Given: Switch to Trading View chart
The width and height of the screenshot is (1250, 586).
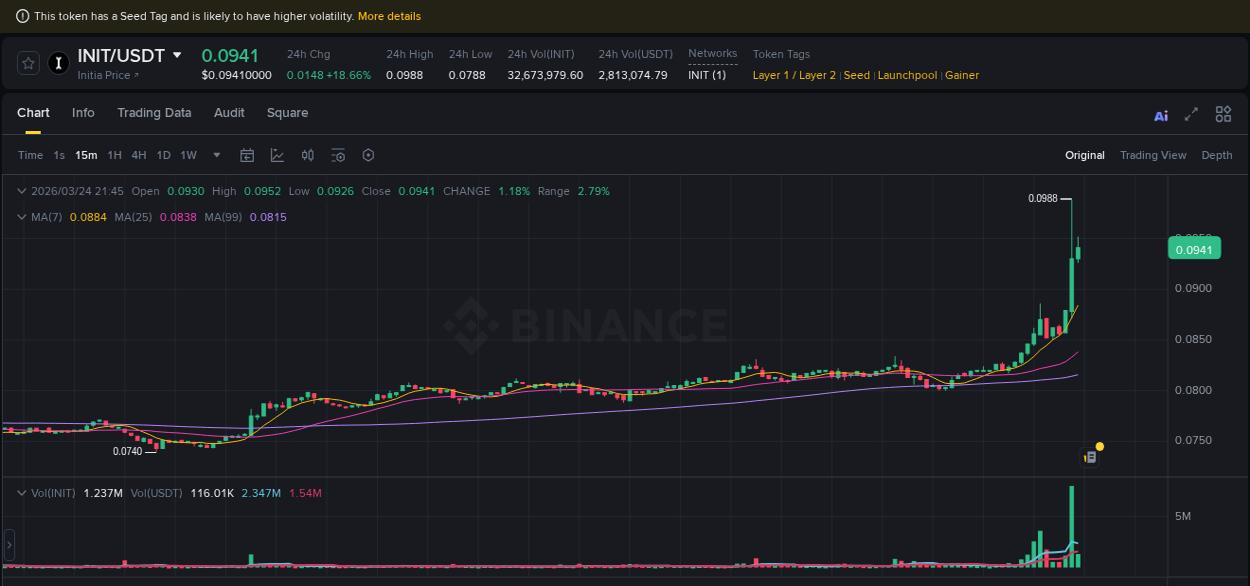Looking at the screenshot, I should click(1153, 155).
